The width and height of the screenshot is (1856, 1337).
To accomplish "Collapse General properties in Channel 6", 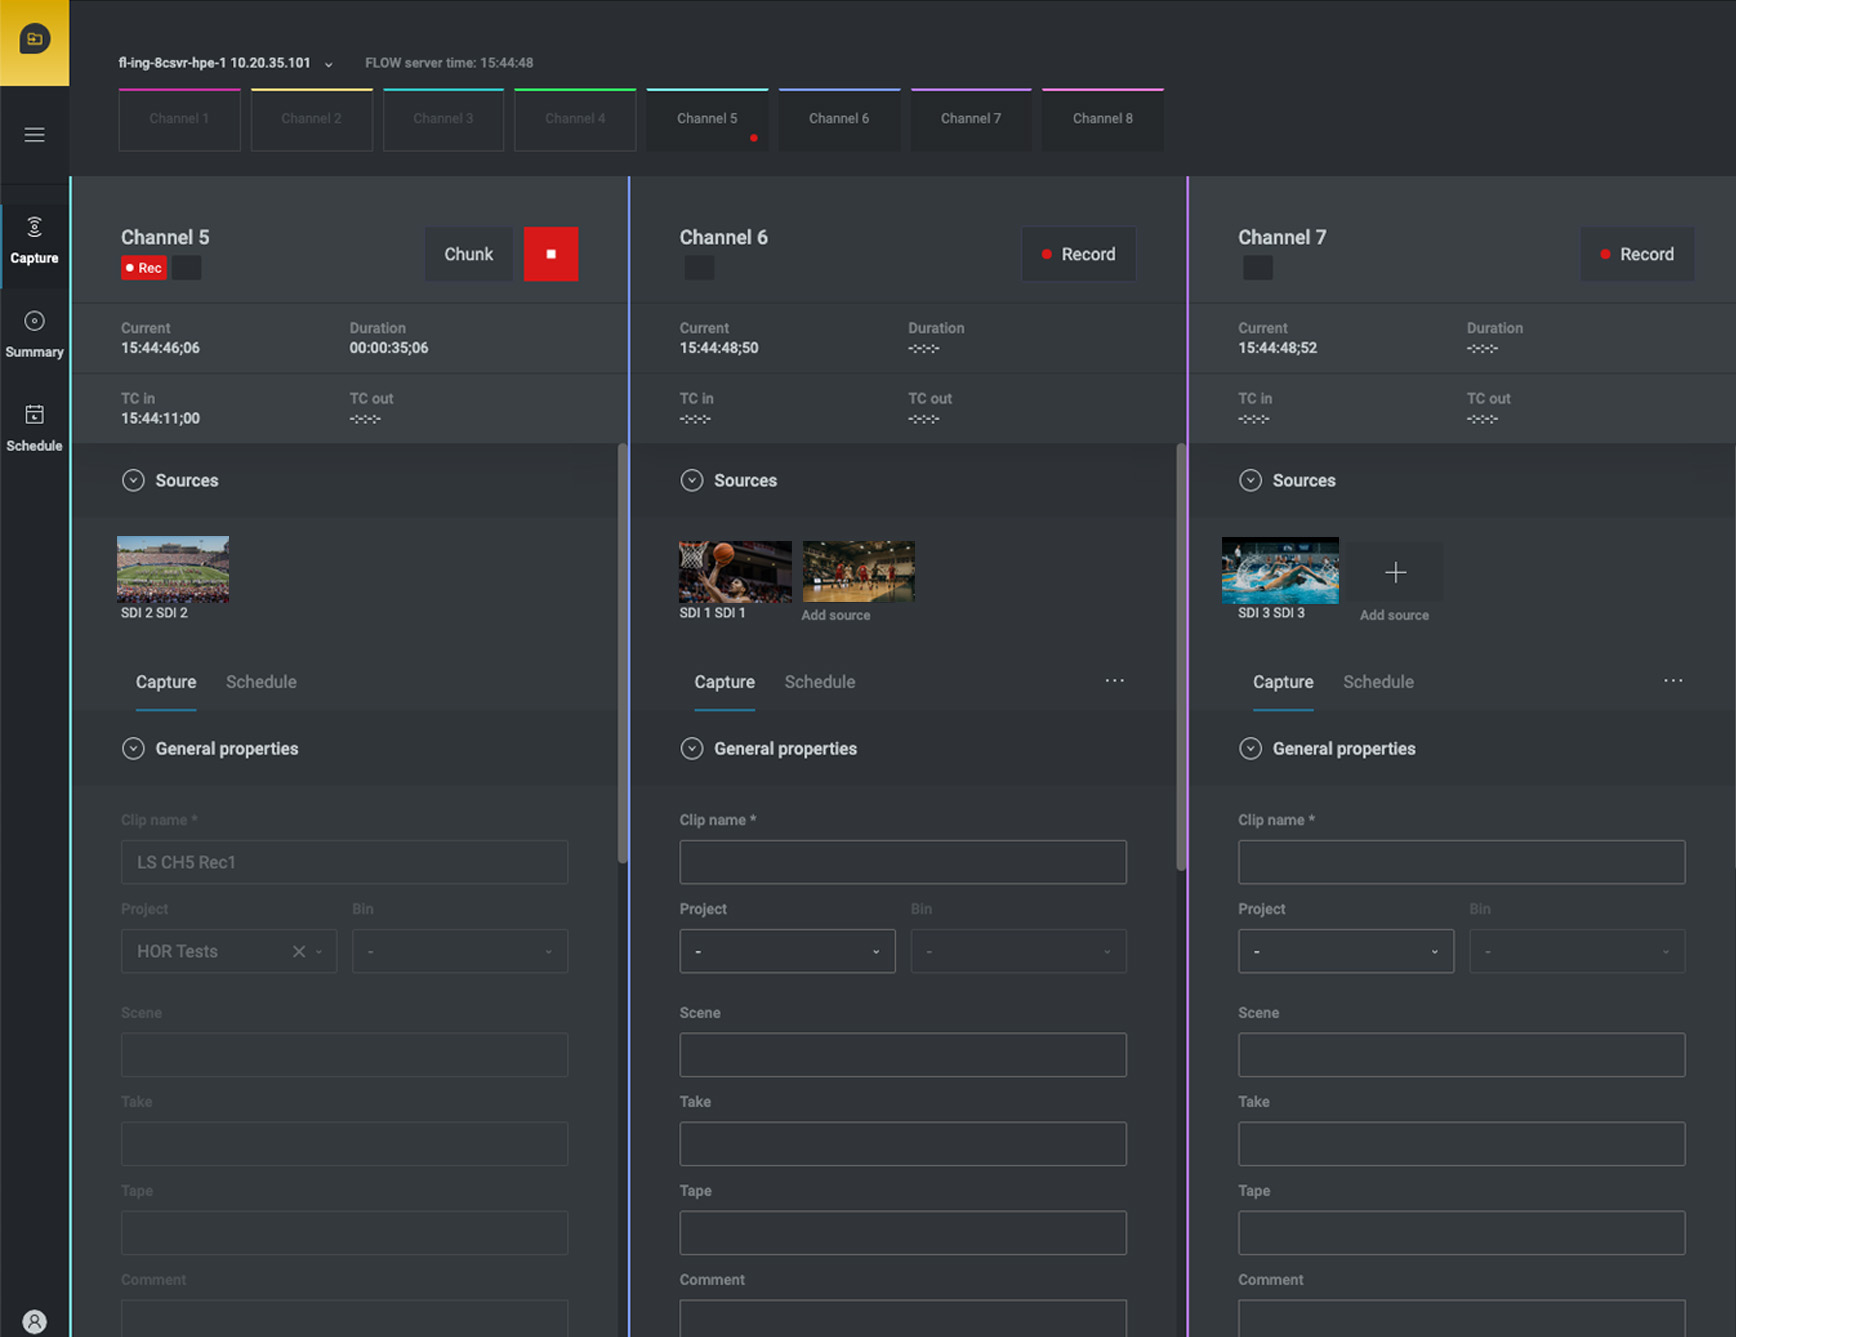I will pyautogui.click(x=691, y=749).
